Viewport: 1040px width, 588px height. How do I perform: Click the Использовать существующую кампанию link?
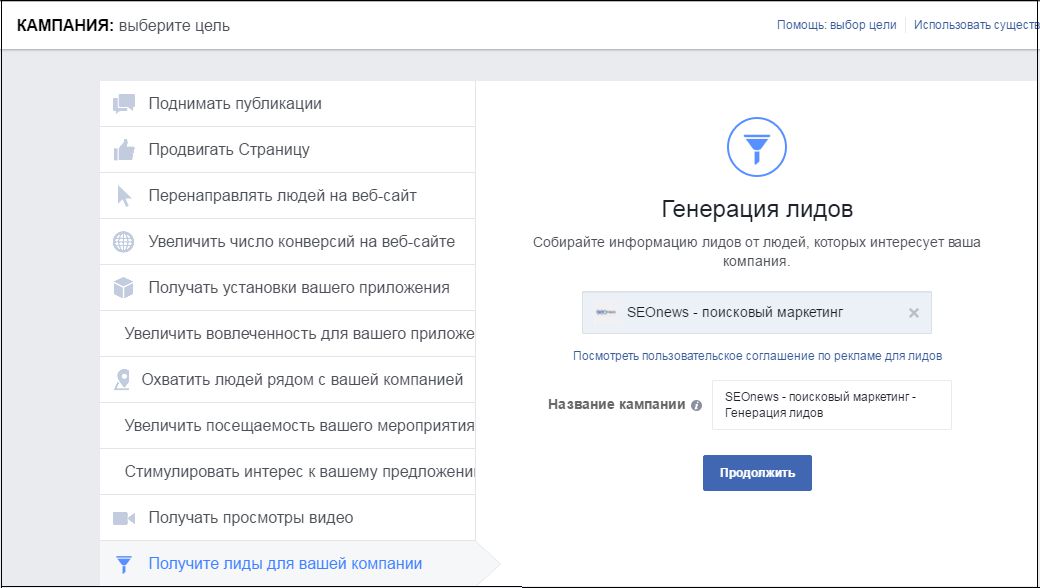976,25
